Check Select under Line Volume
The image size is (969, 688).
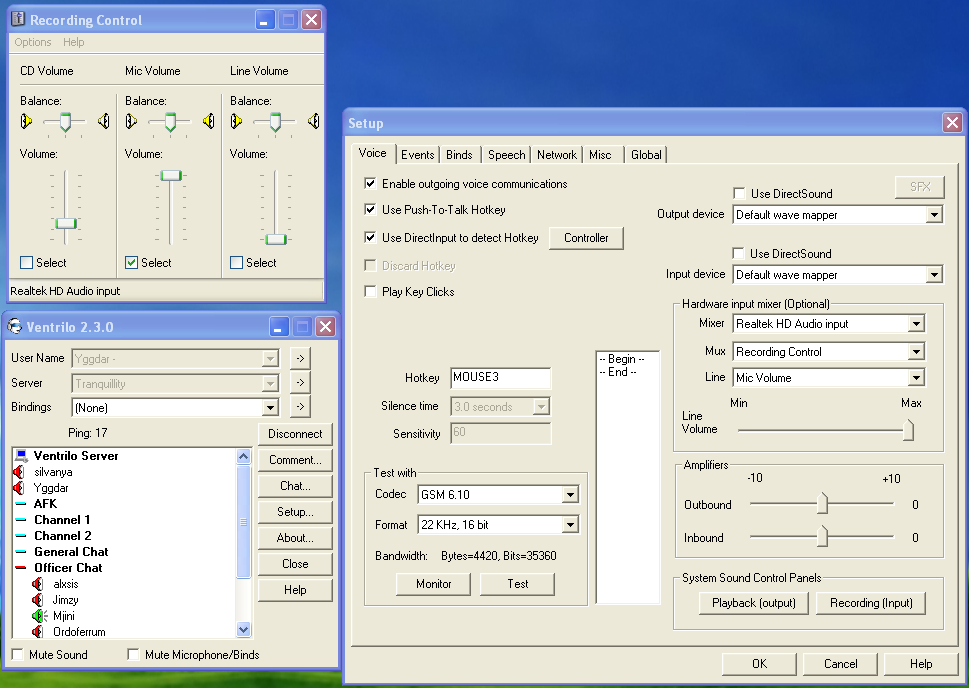[x=236, y=263]
